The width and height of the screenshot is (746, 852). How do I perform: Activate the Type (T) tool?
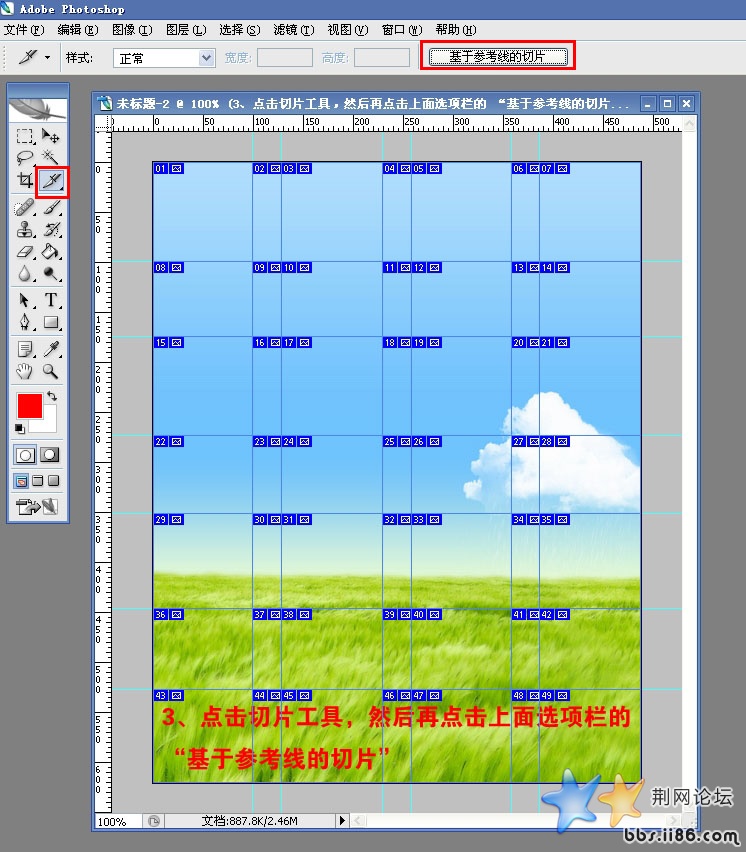(x=51, y=300)
